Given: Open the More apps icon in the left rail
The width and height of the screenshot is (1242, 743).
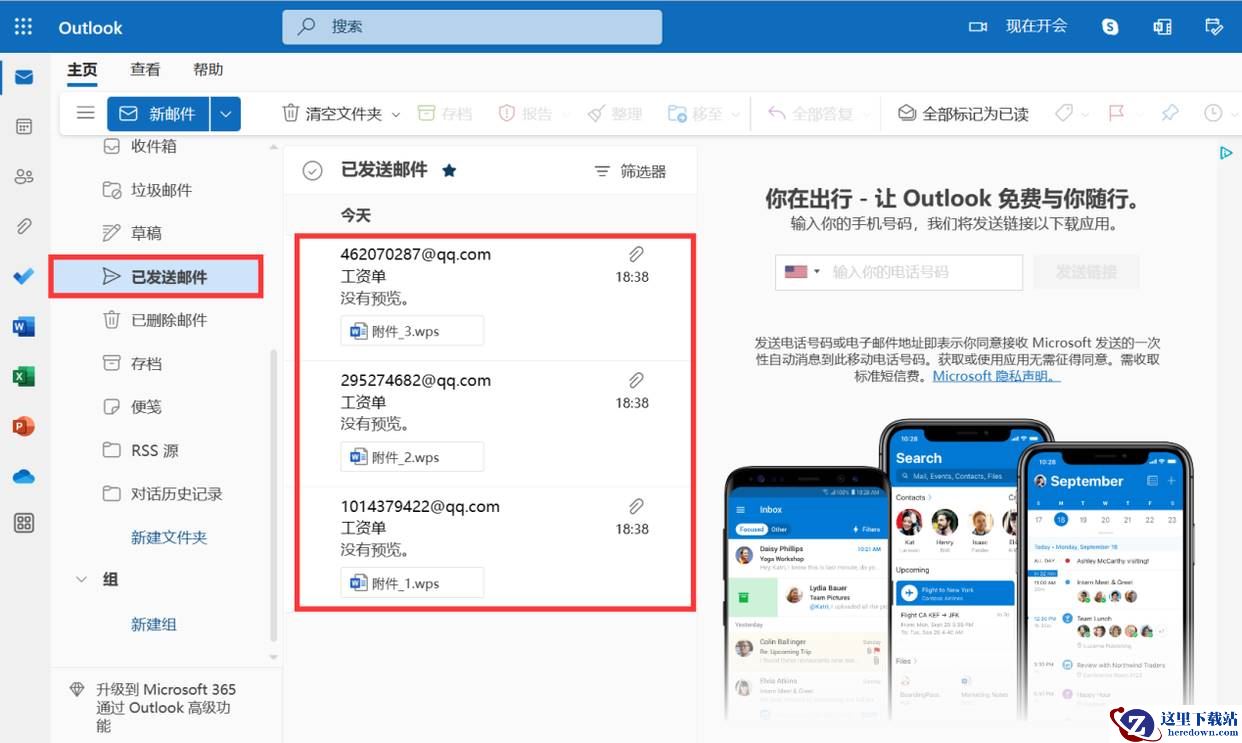Looking at the screenshot, I should pos(24,523).
